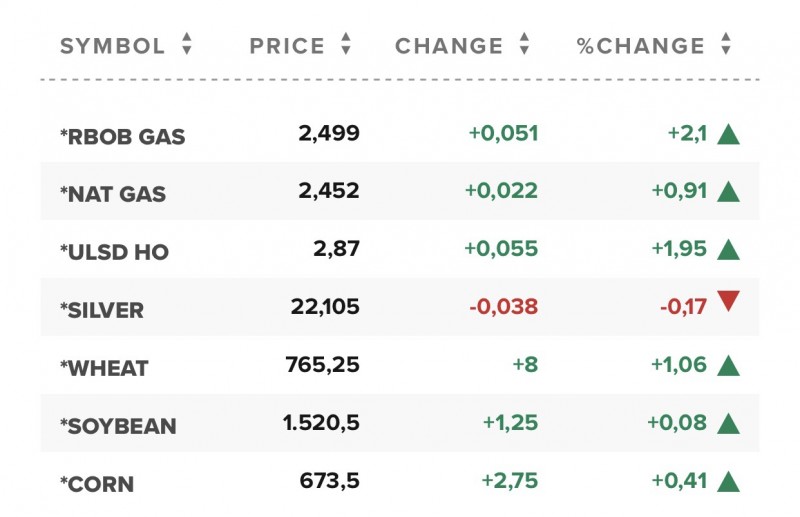Open the *SILVER symbol link
Image resolution: width=800 pixels, height=517 pixels.
pyautogui.click(x=102, y=310)
